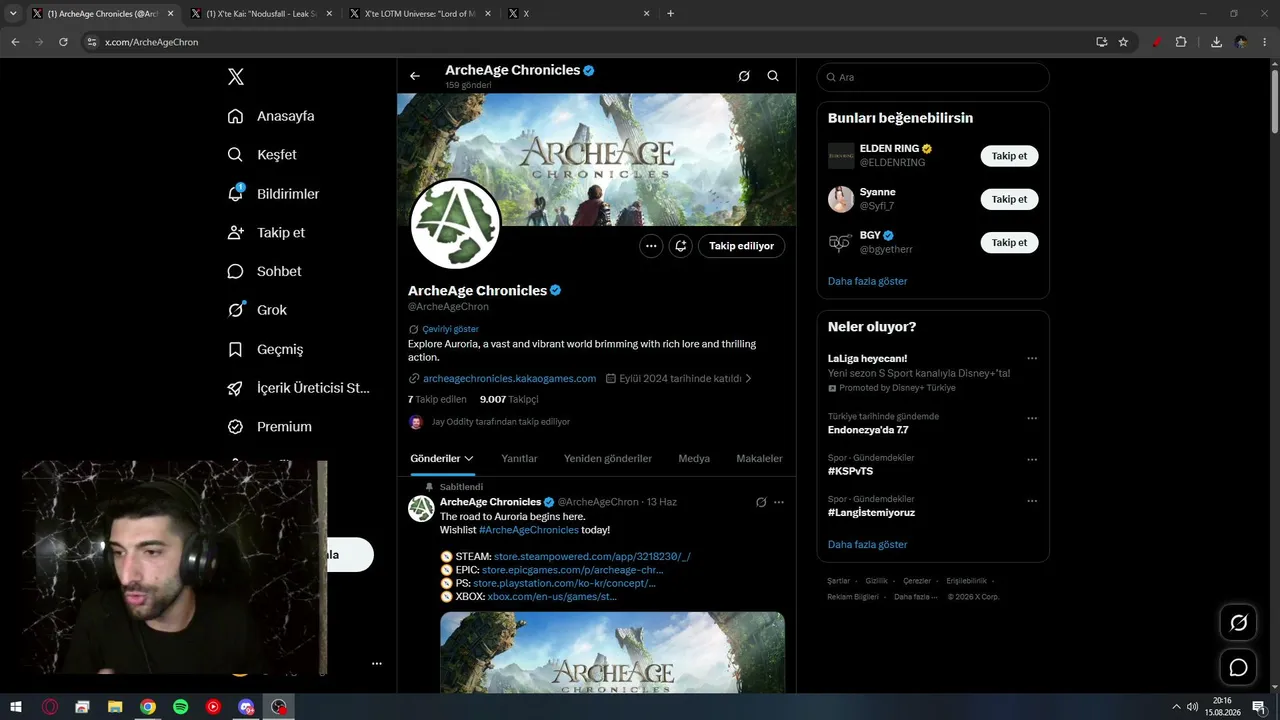
Task: Follow ELDEN RING with Takip et
Action: 1009,156
